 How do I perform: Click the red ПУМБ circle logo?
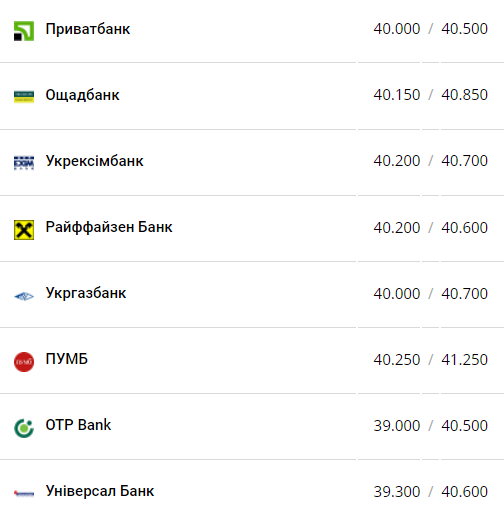click(x=24, y=362)
